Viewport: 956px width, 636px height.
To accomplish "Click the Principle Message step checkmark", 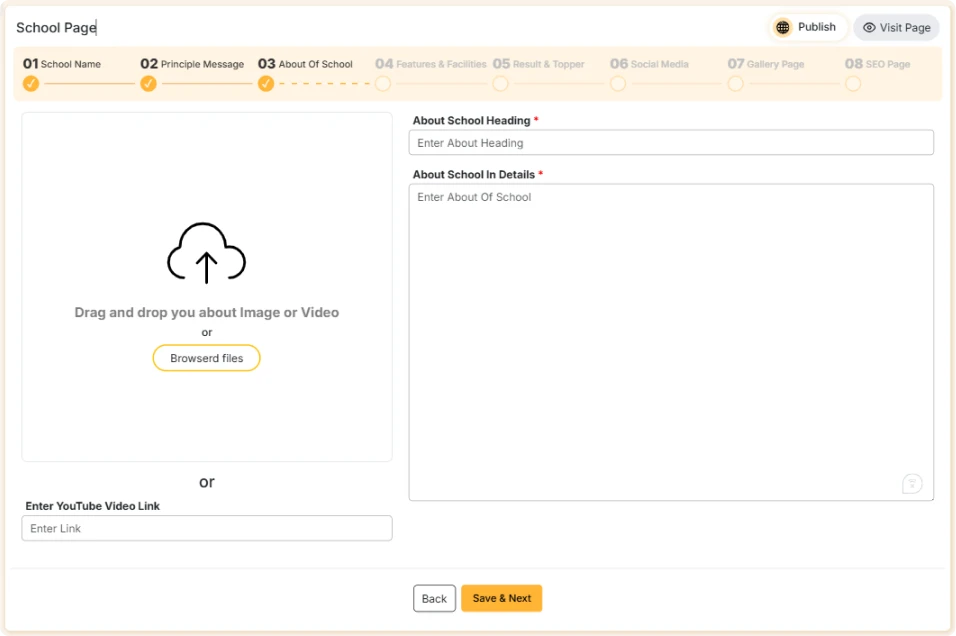I will point(148,84).
